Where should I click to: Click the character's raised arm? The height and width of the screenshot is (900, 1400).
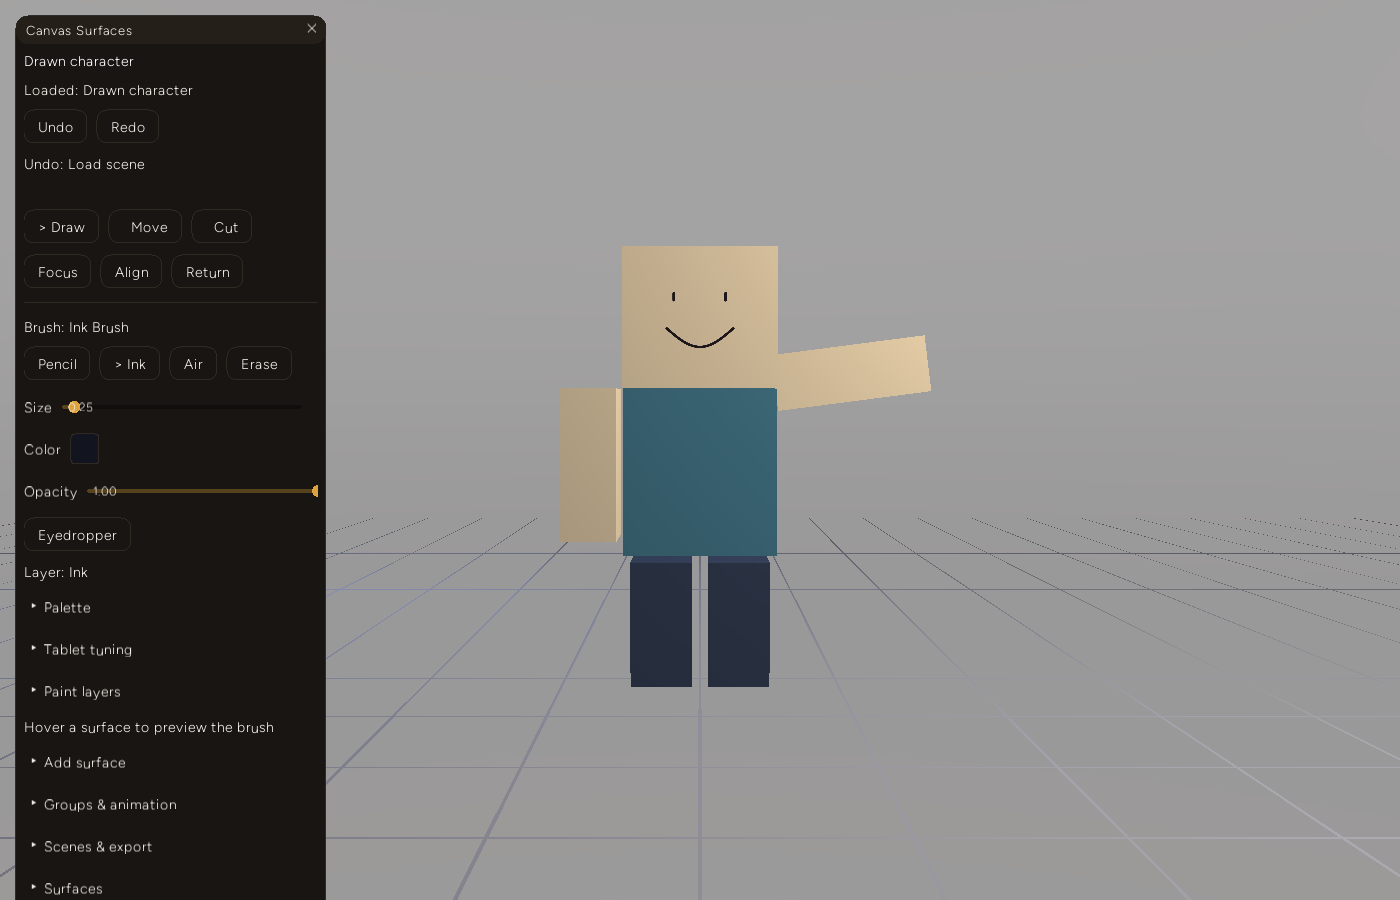pos(853,373)
